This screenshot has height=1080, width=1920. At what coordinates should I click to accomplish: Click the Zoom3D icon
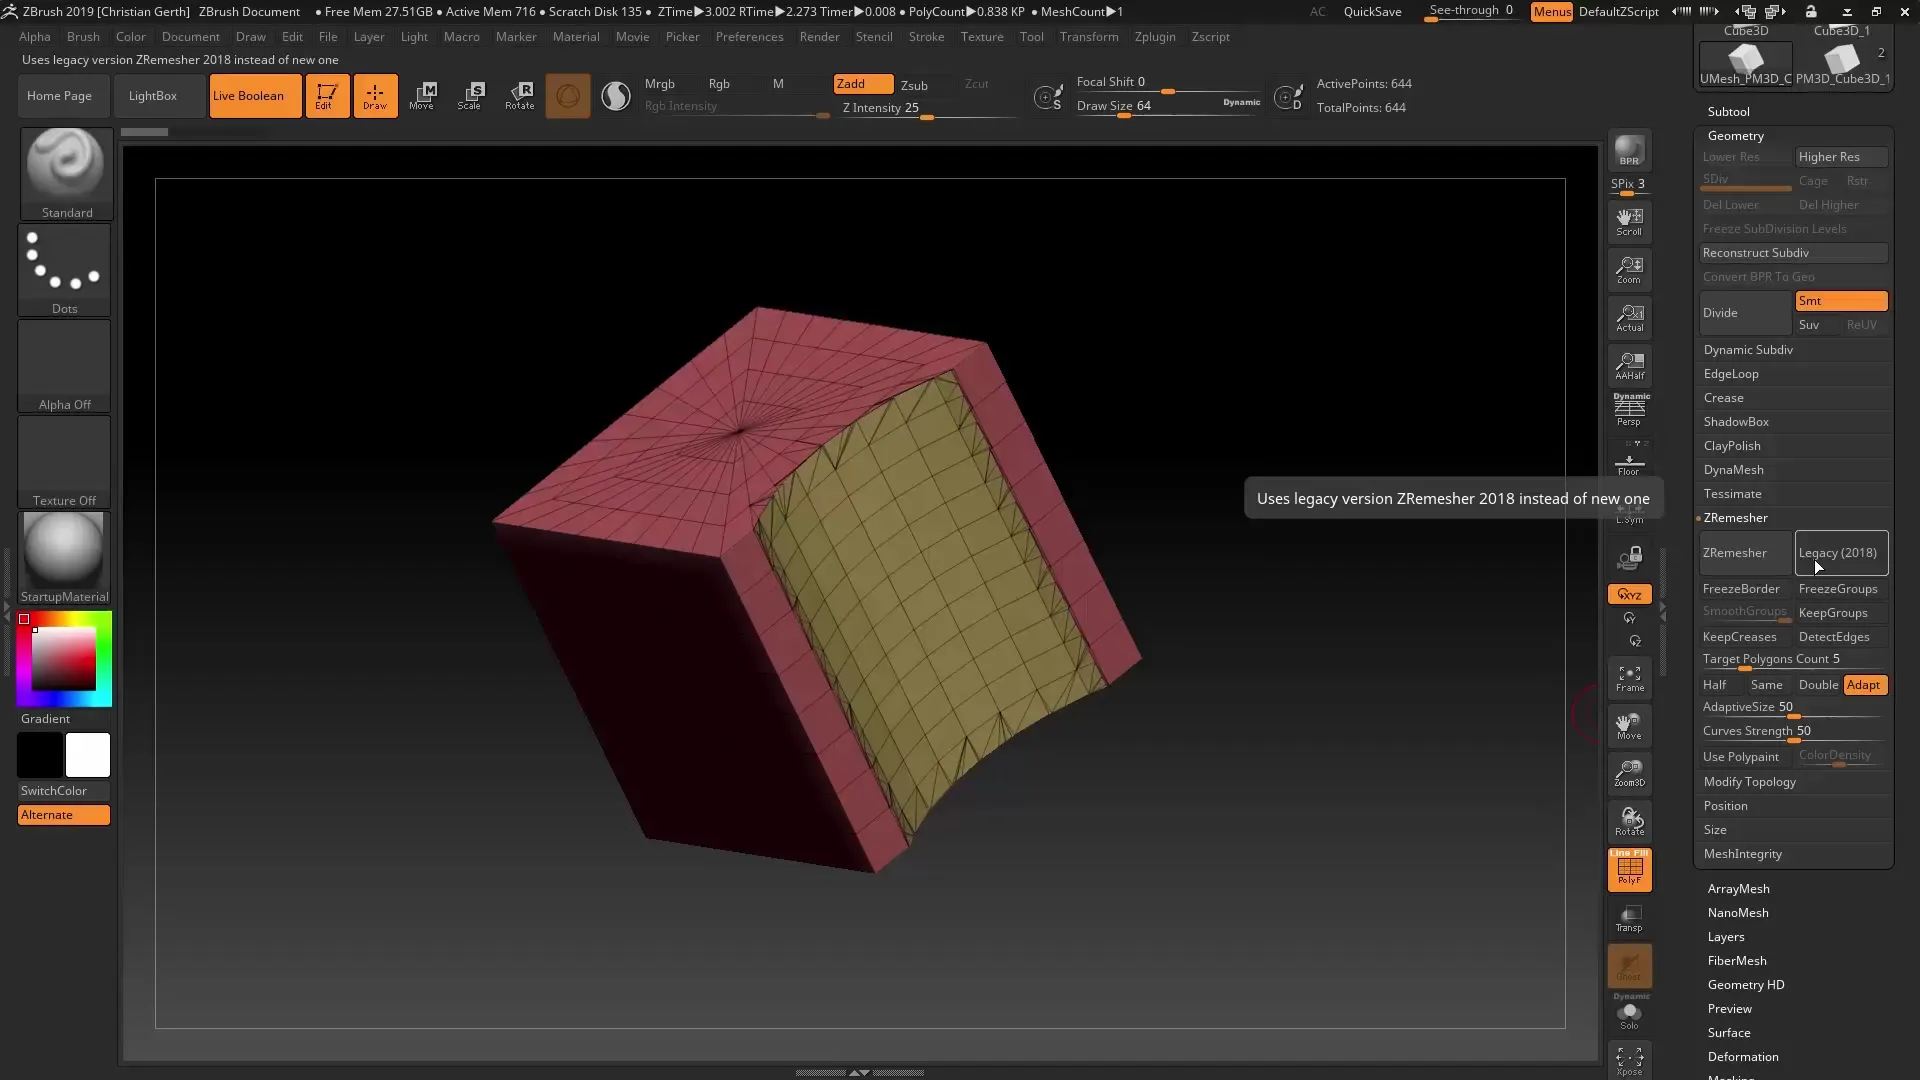1629,774
